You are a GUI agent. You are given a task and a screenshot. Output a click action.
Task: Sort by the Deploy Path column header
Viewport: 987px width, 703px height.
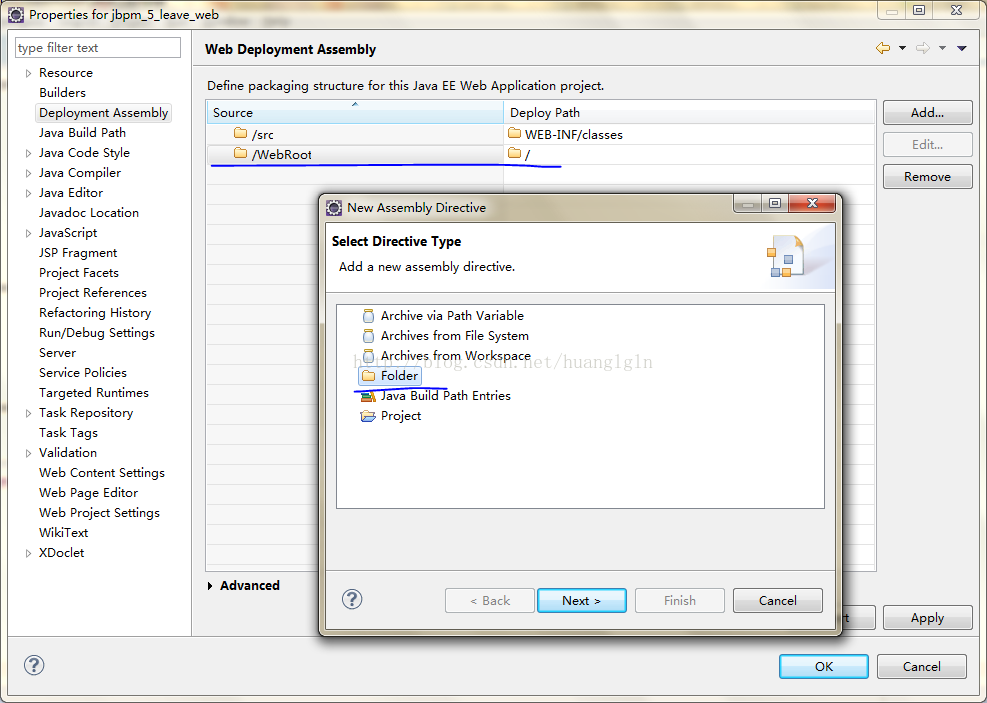tap(689, 113)
